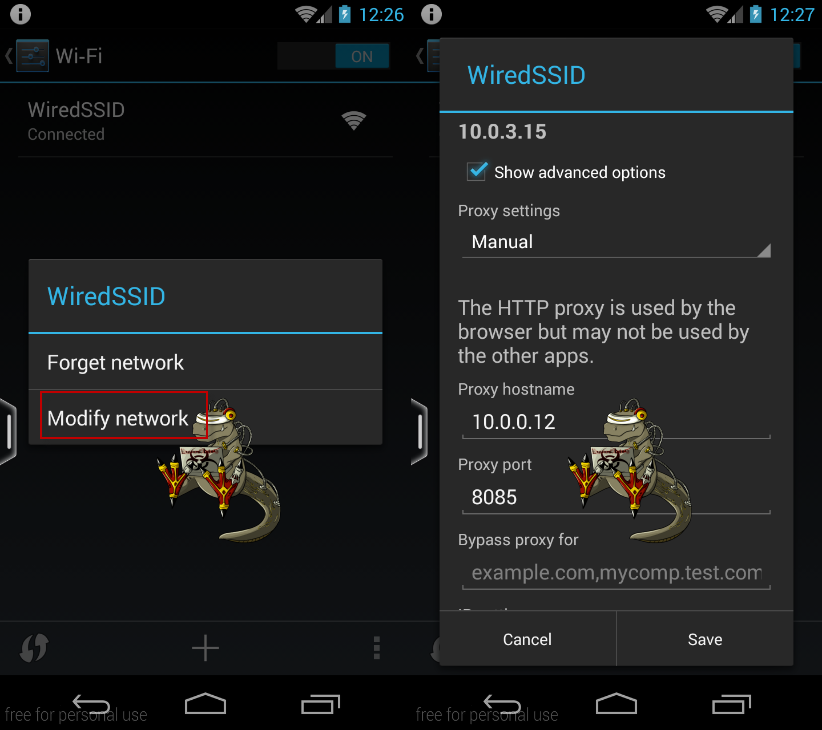The width and height of the screenshot is (822, 730).
Task: Tap the home button on right phone
Action: [x=616, y=704]
